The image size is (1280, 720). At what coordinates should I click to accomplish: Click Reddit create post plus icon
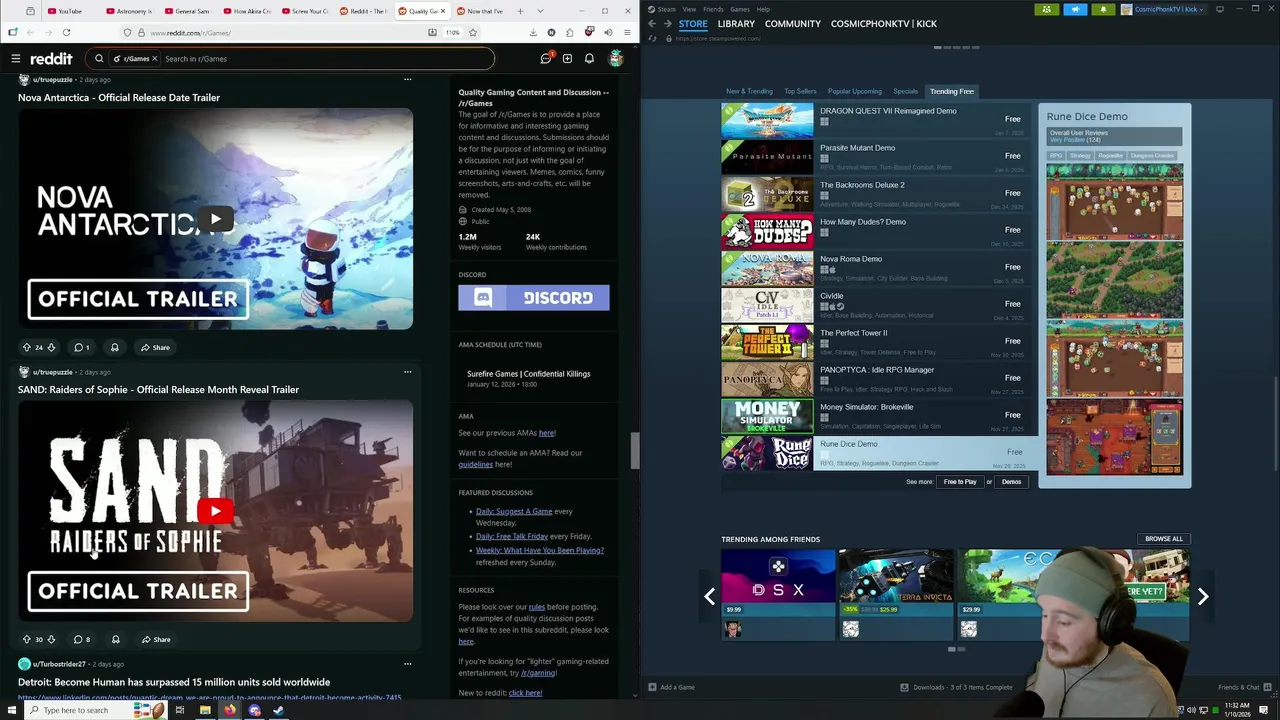567,59
